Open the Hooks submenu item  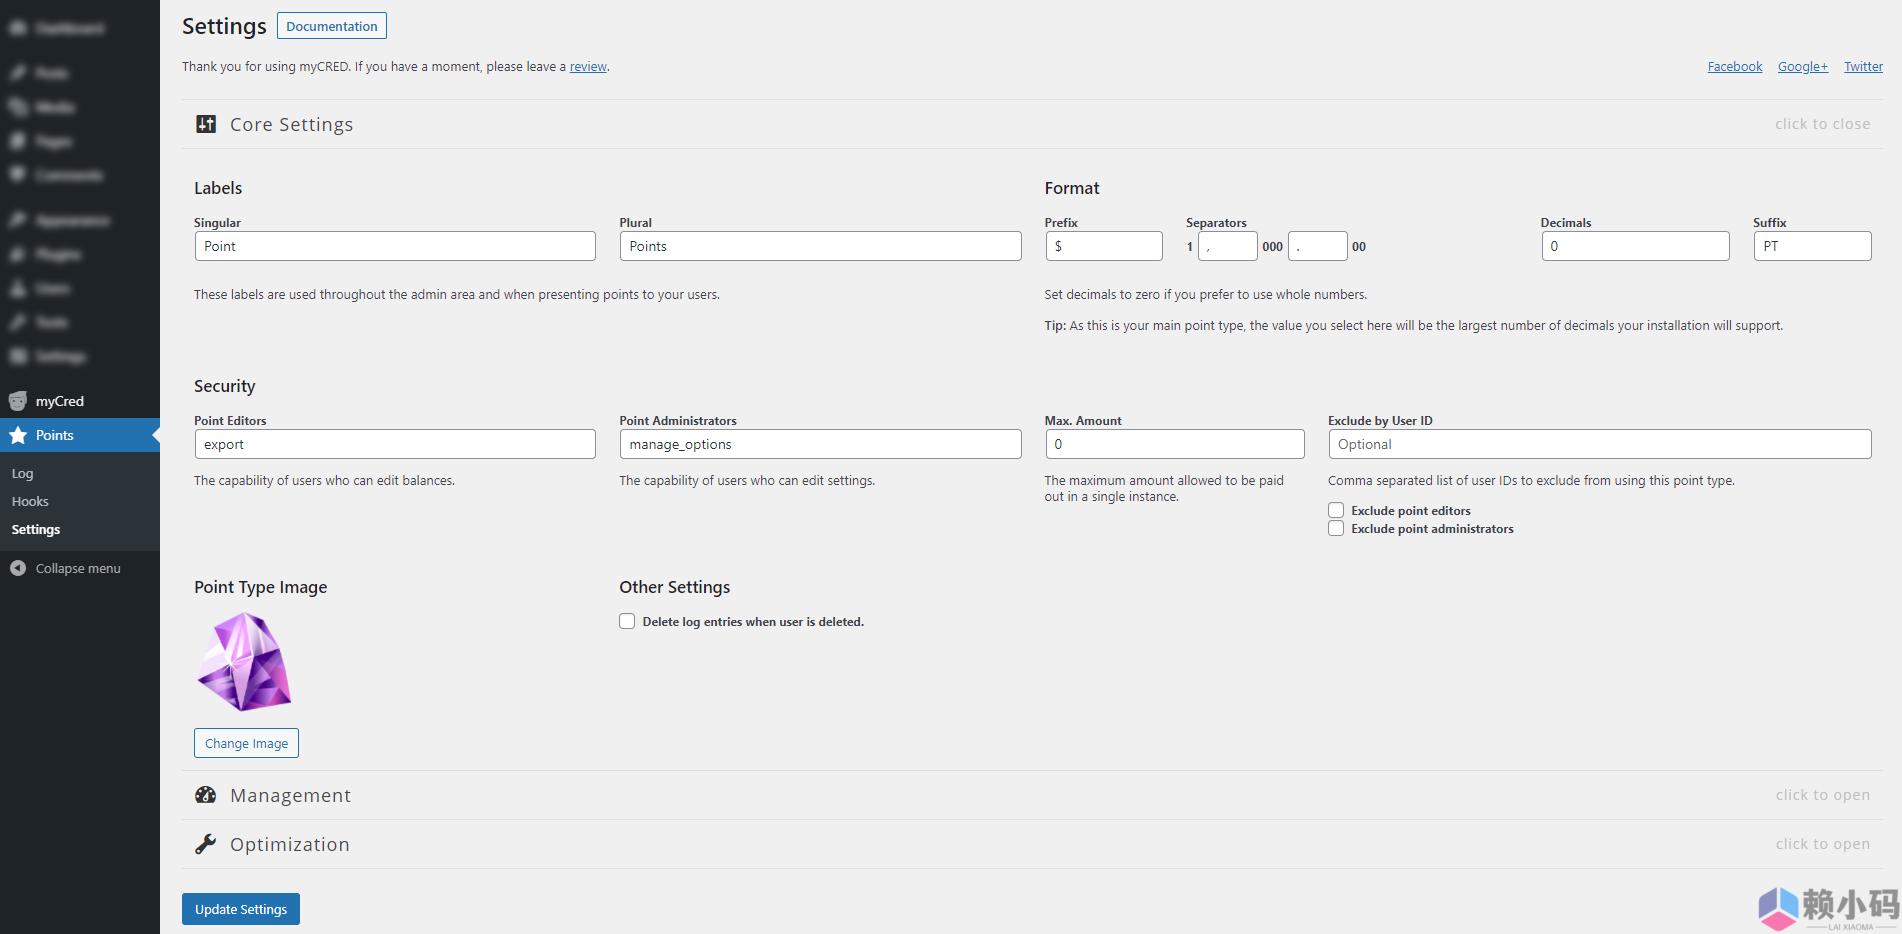click(30, 501)
